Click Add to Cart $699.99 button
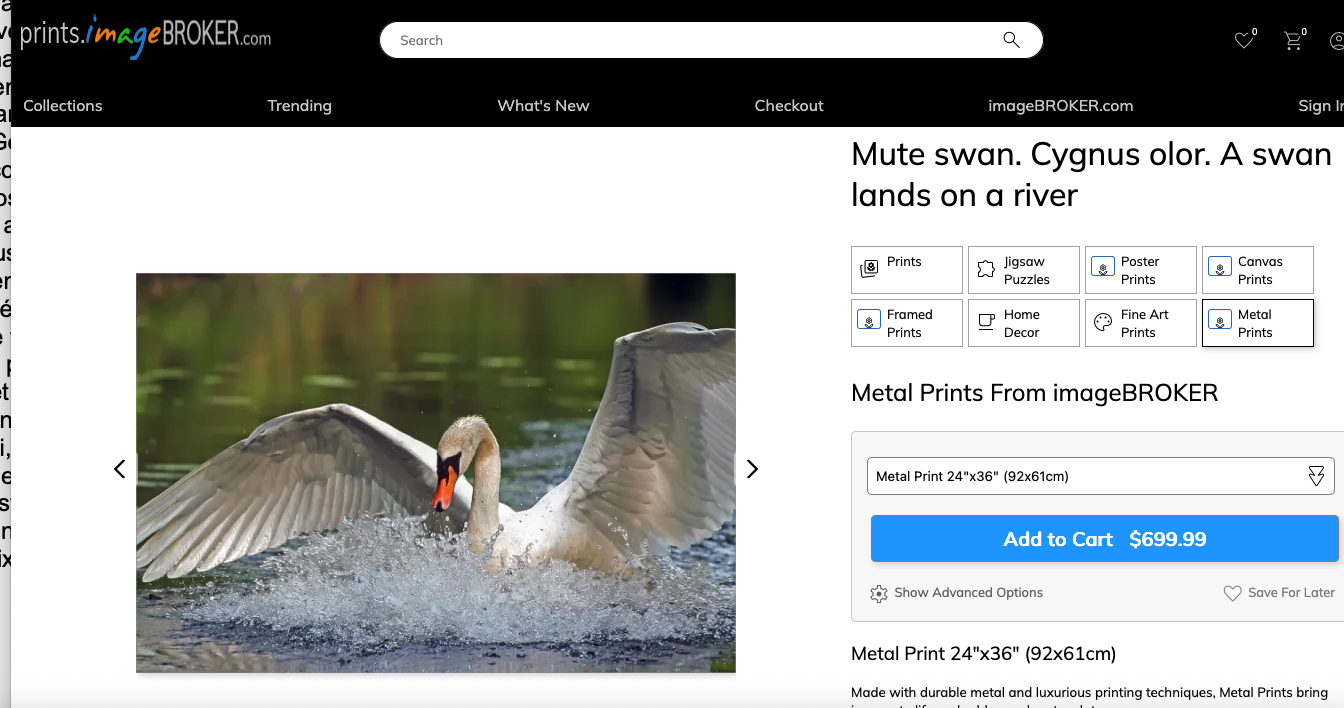This screenshot has width=1344, height=708. tap(1104, 539)
